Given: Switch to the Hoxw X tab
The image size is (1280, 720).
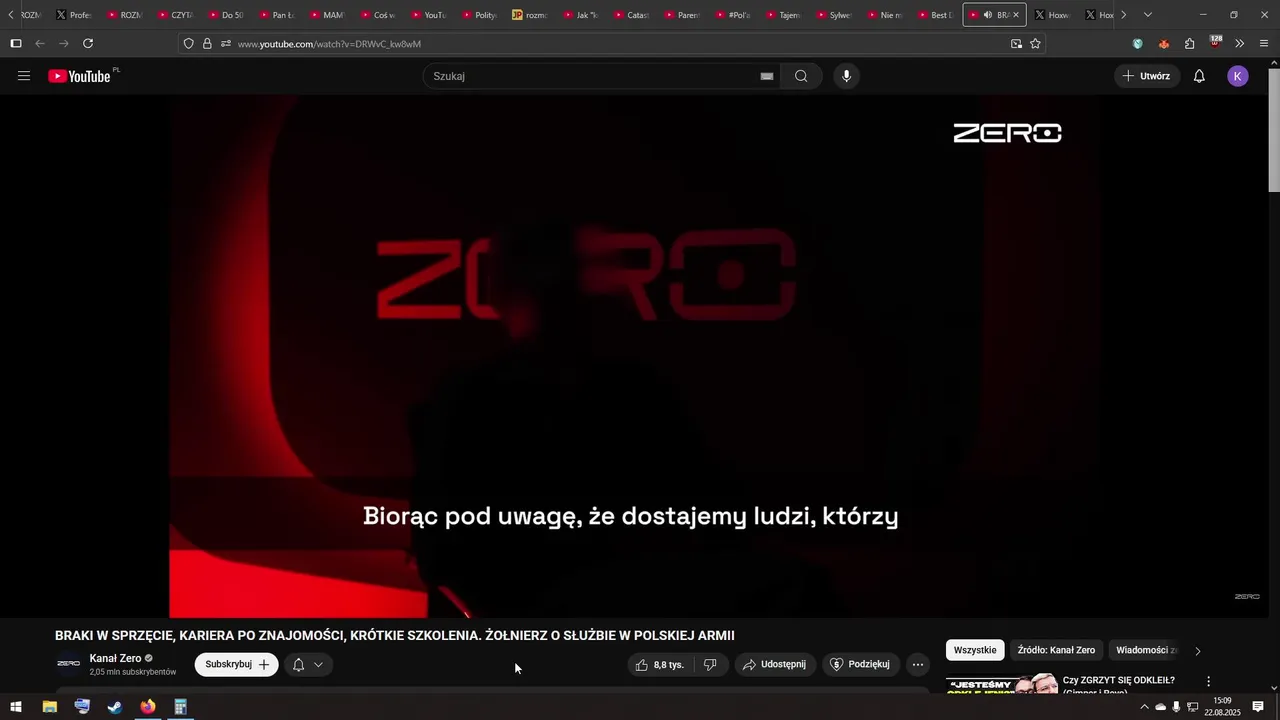Looking at the screenshot, I should (1053, 15).
